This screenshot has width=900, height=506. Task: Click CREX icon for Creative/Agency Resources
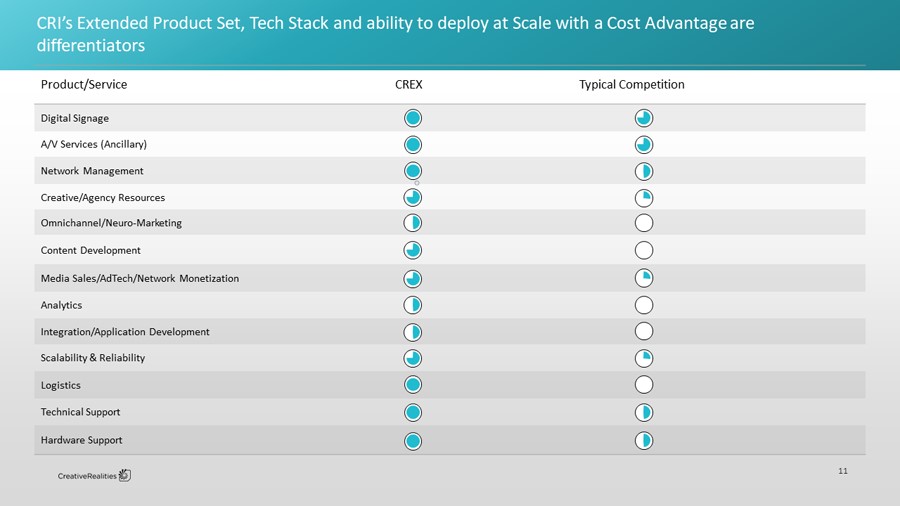click(413, 197)
